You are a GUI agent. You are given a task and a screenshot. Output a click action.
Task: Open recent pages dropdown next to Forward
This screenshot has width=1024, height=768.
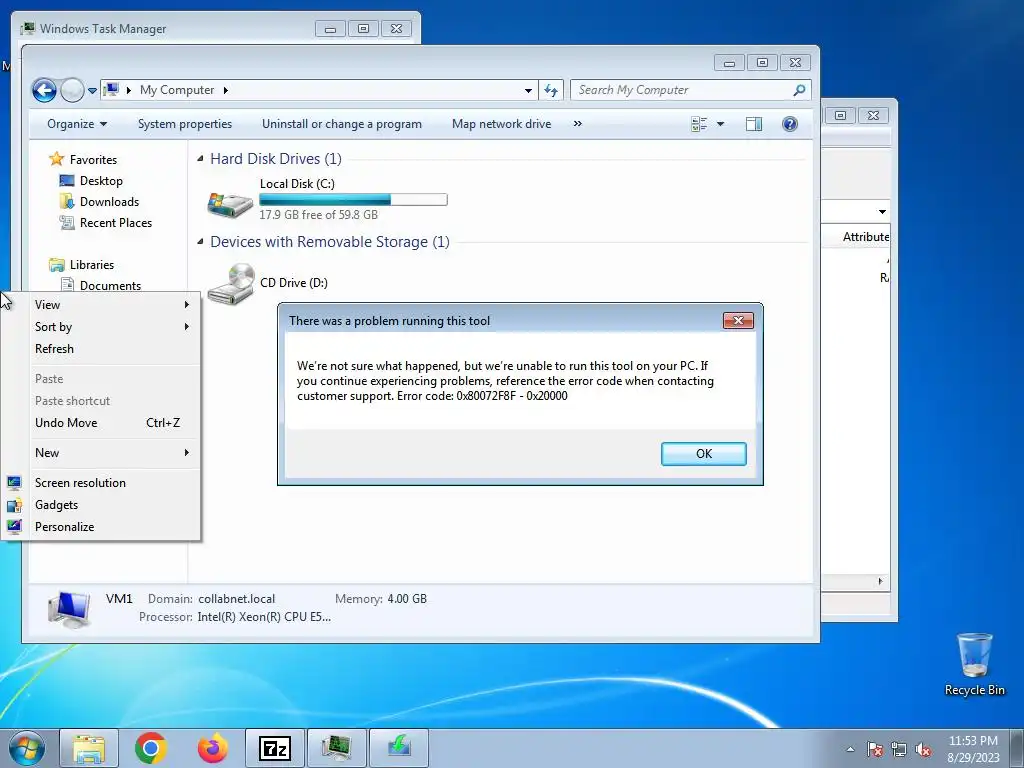click(x=93, y=91)
